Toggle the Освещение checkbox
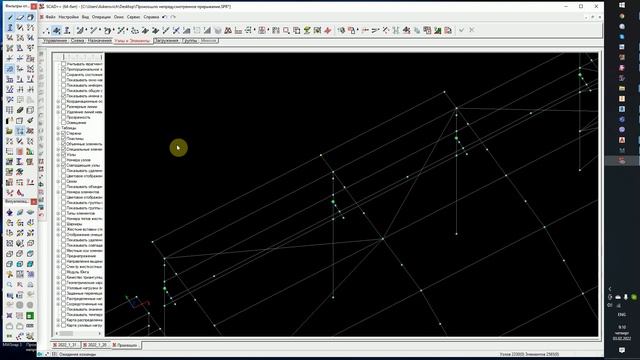640x360 pixels. pos(63,122)
